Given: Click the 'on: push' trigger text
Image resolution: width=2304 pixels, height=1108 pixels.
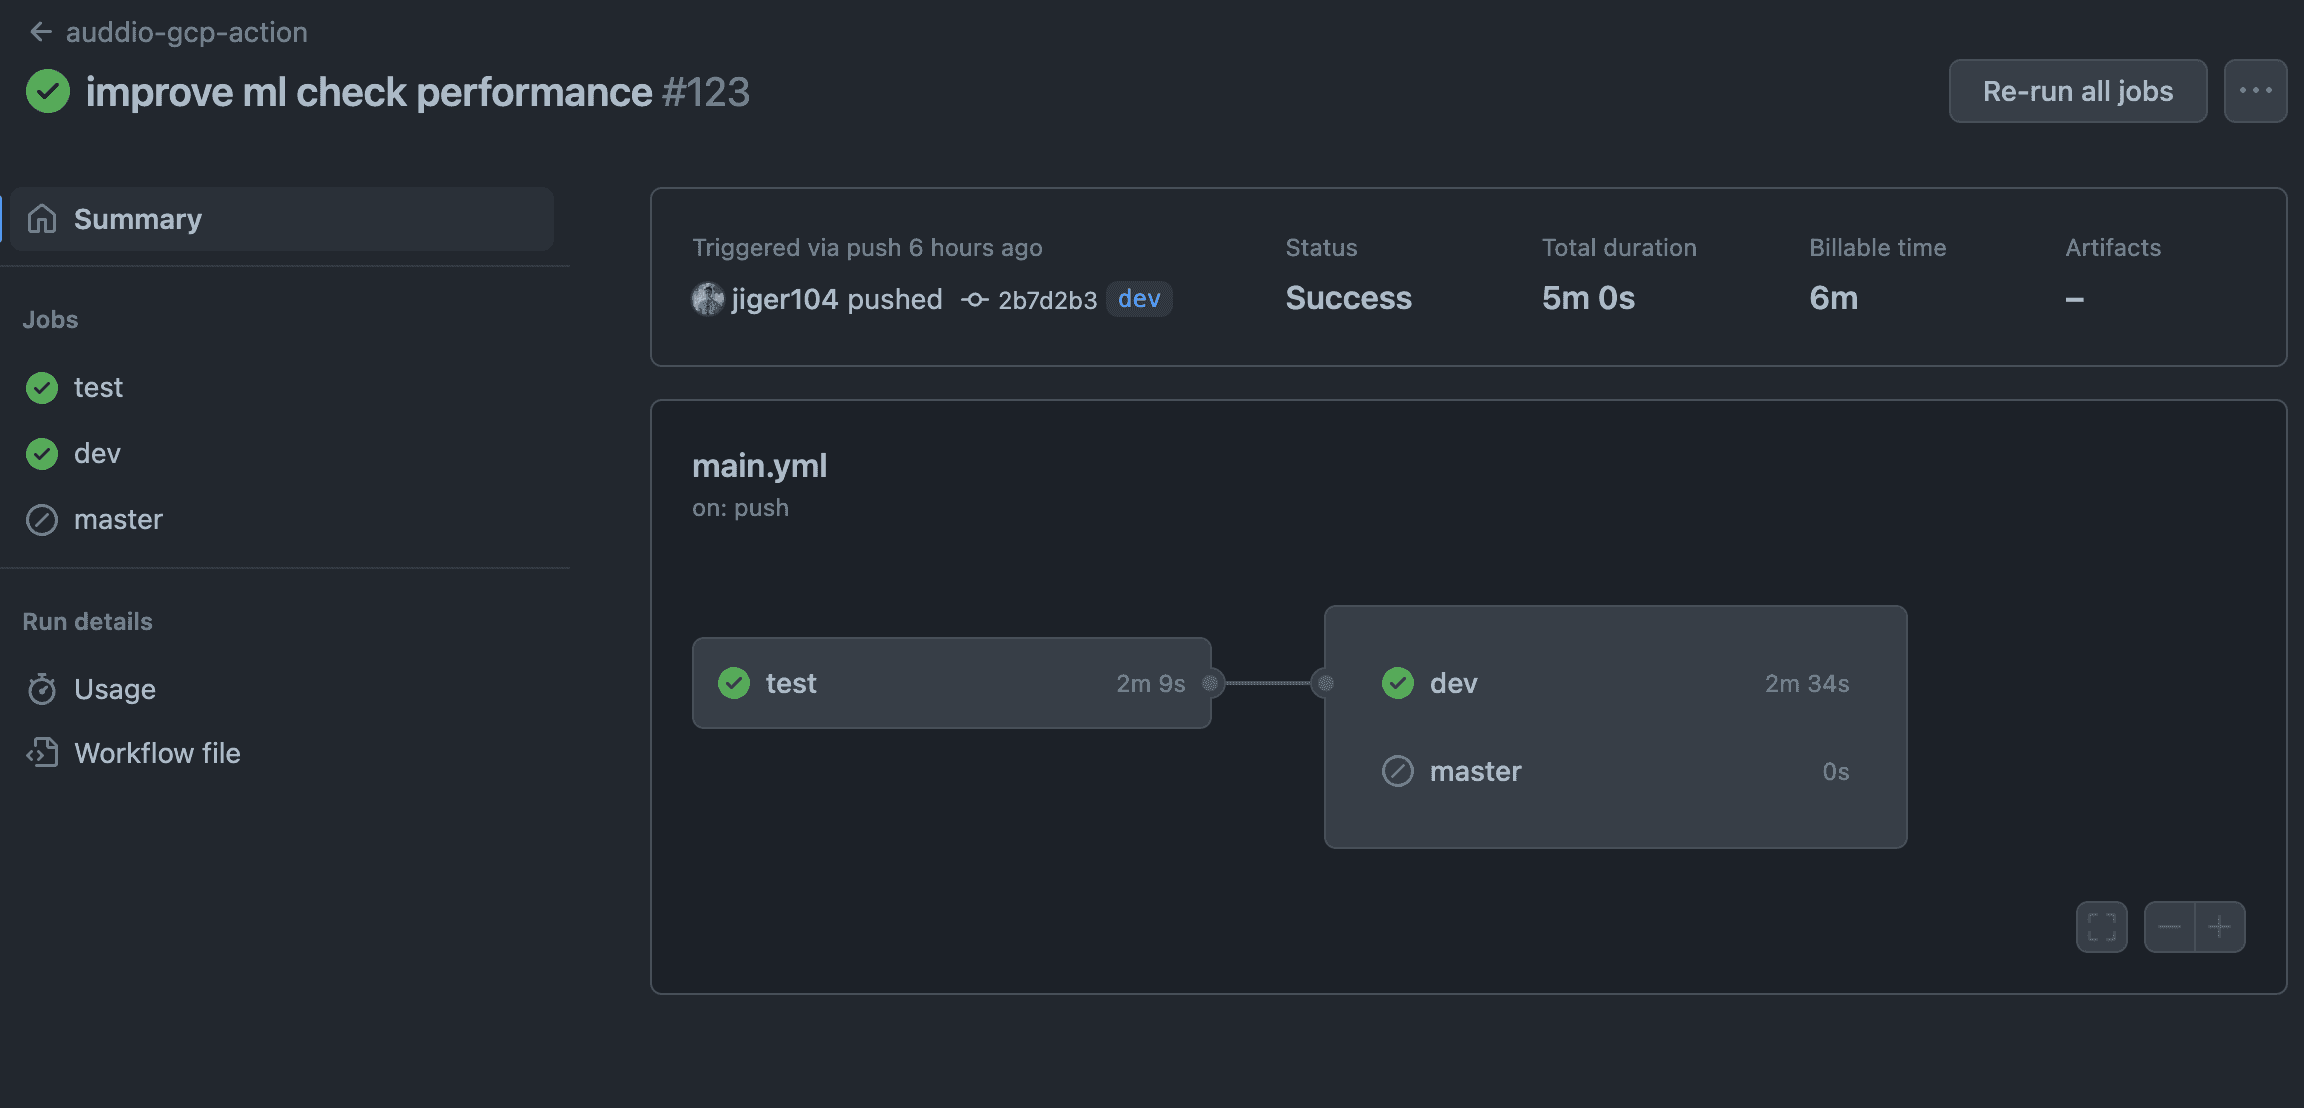Looking at the screenshot, I should click(x=740, y=508).
